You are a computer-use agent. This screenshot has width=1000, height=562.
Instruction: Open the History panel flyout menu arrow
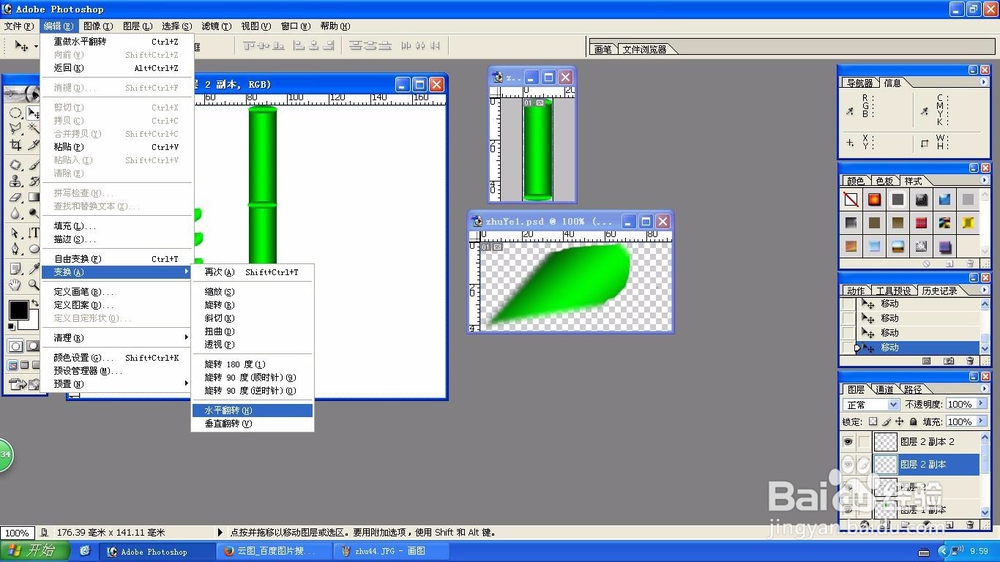pyautogui.click(x=984, y=290)
